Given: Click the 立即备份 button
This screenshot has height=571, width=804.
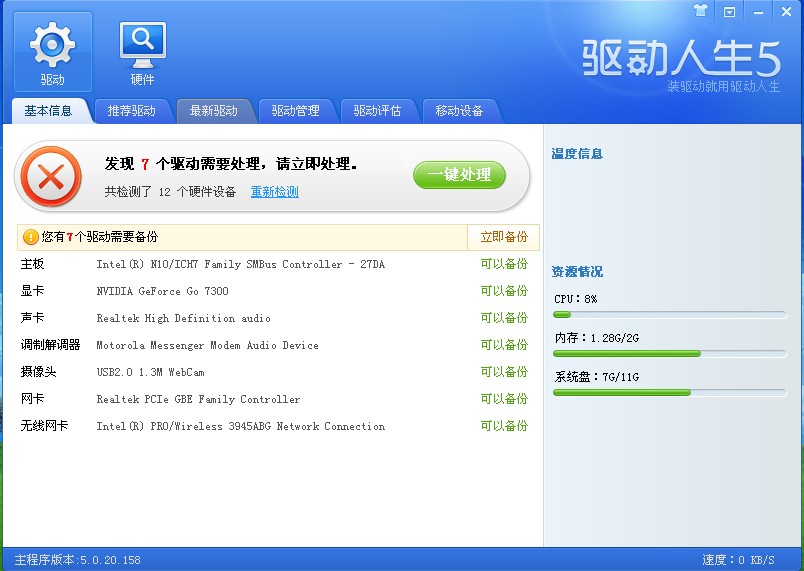Looking at the screenshot, I should [x=504, y=237].
